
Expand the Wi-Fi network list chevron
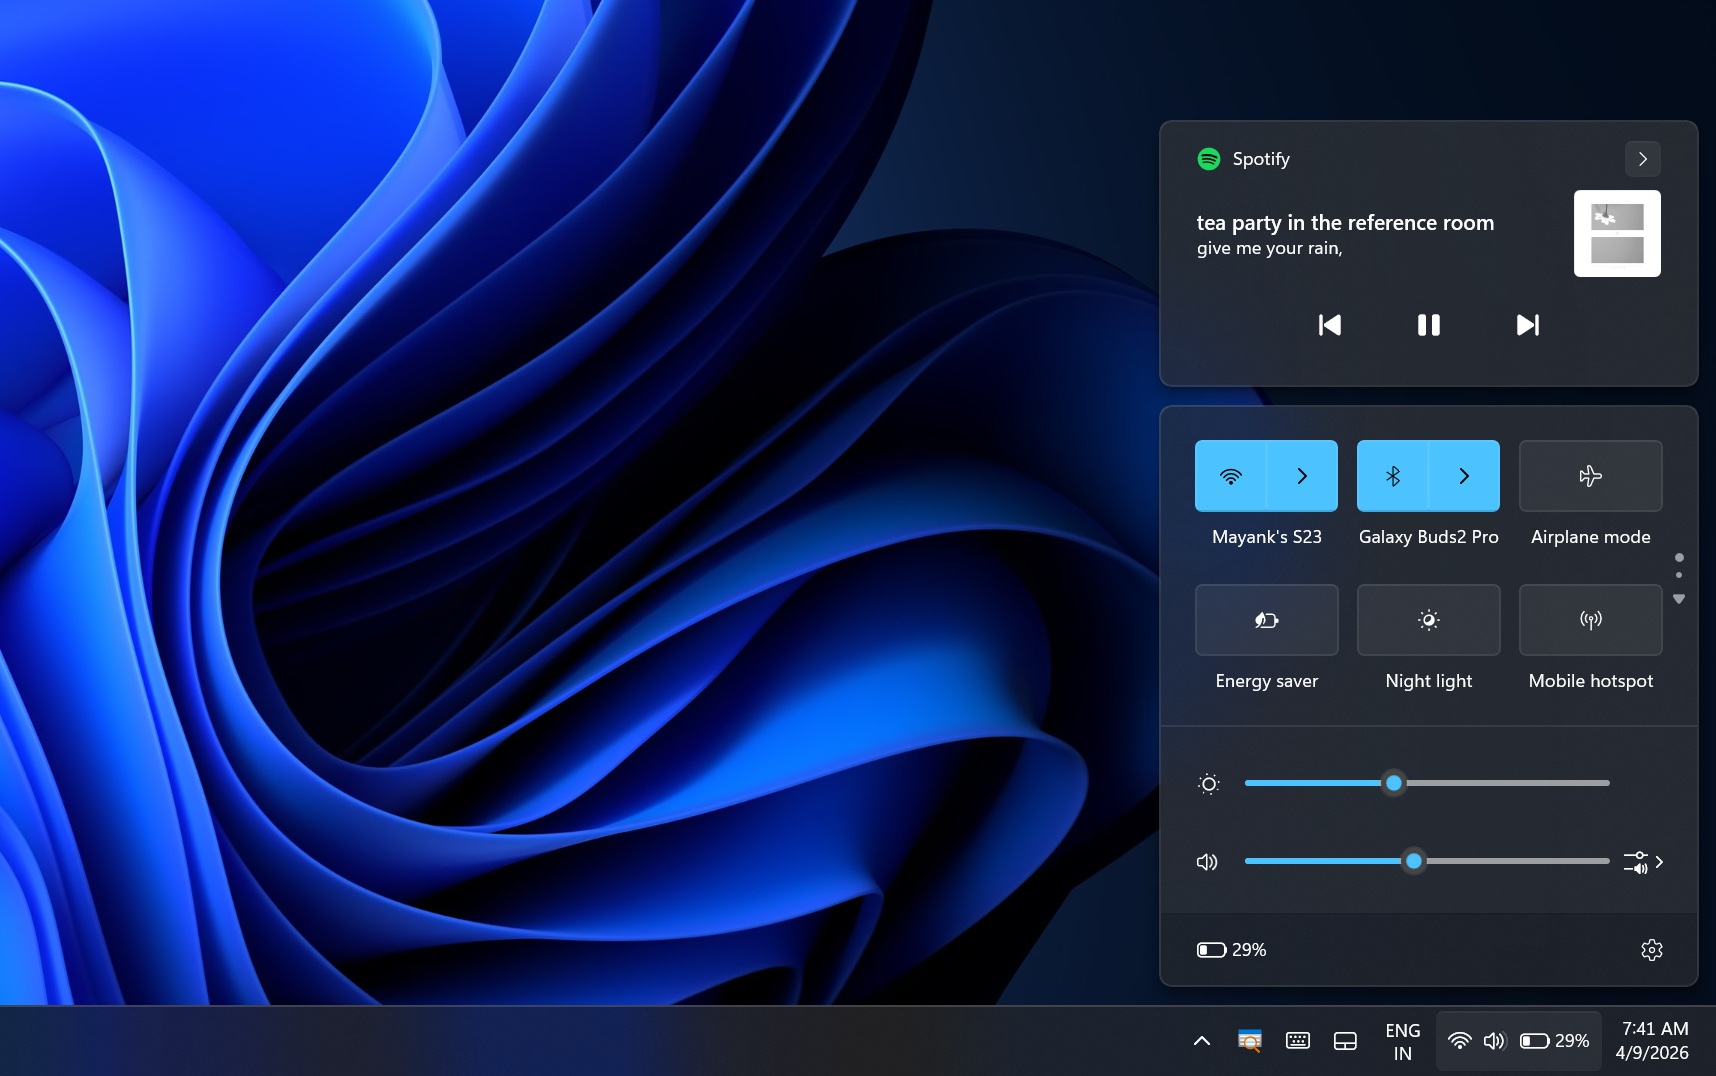tap(1301, 476)
